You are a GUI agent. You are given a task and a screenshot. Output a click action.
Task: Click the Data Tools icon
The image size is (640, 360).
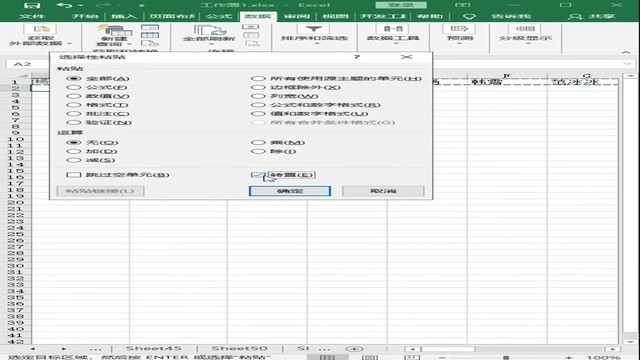(x=393, y=29)
